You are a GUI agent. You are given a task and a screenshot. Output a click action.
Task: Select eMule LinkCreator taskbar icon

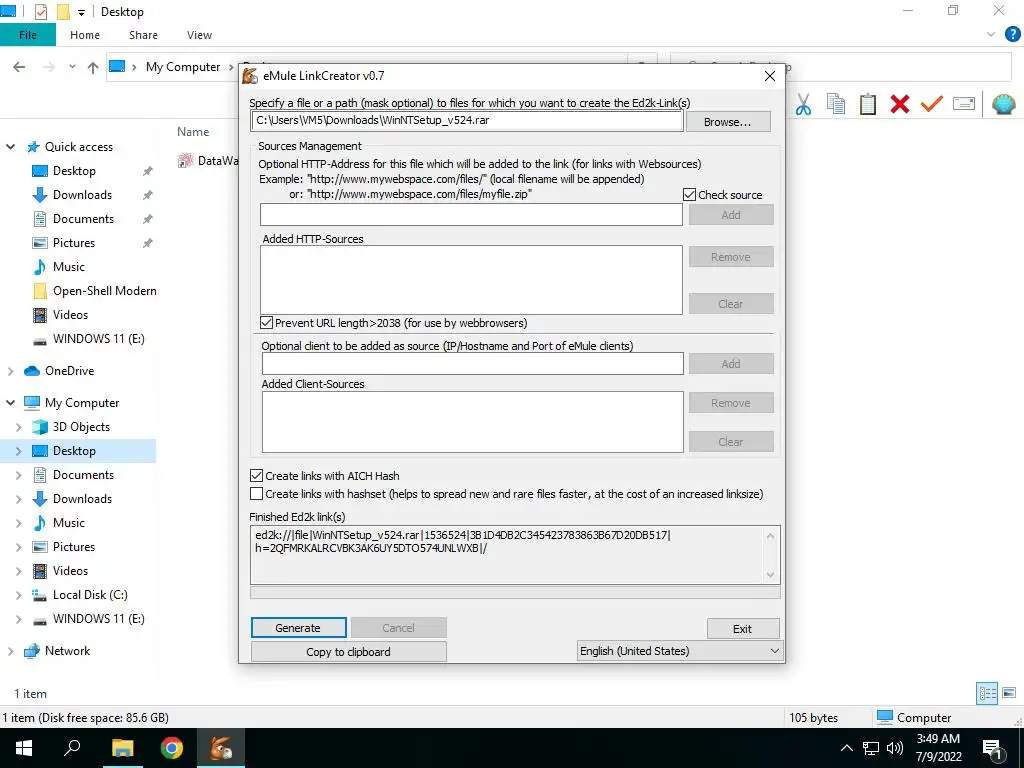click(x=221, y=748)
